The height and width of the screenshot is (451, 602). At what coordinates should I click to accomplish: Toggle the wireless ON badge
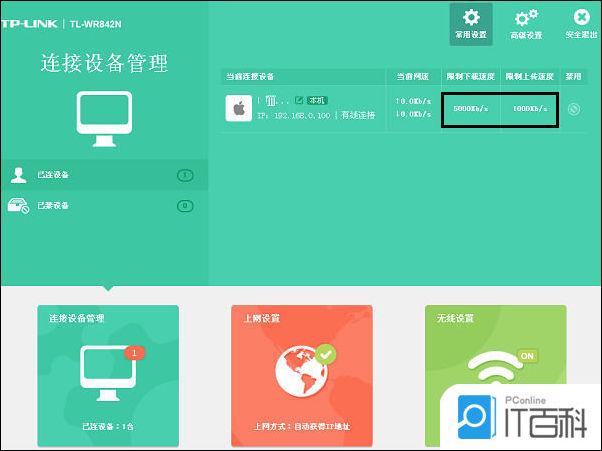click(x=527, y=355)
